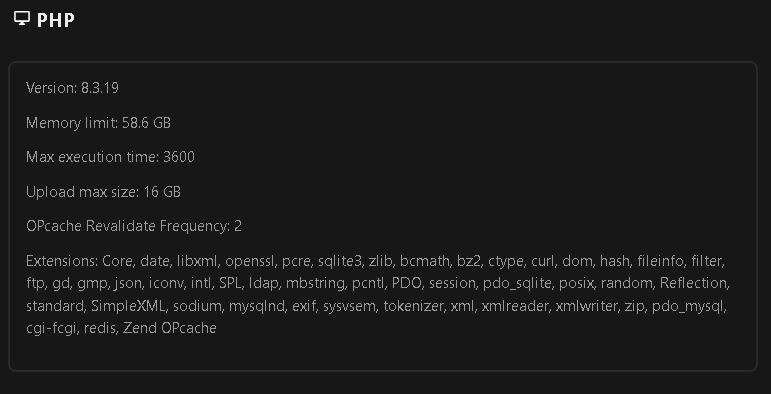
Task: Click the PHP section heading
Action: pyautogui.click(x=56, y=20)
